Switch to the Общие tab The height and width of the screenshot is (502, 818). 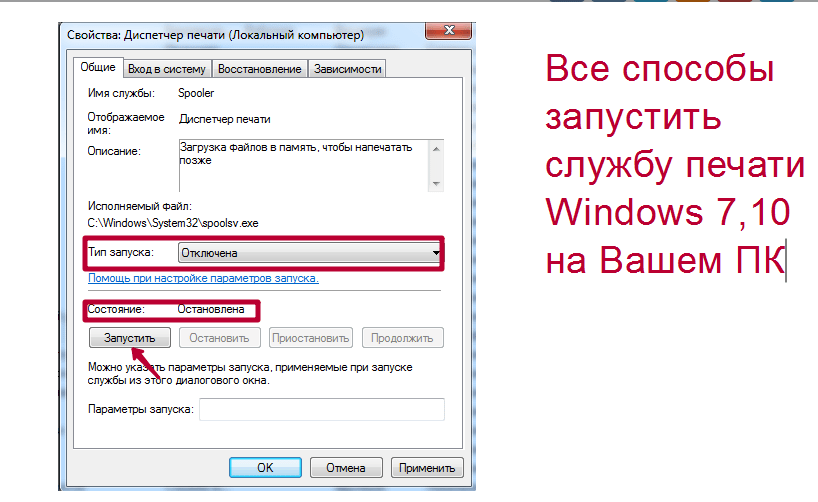point(98,67)
